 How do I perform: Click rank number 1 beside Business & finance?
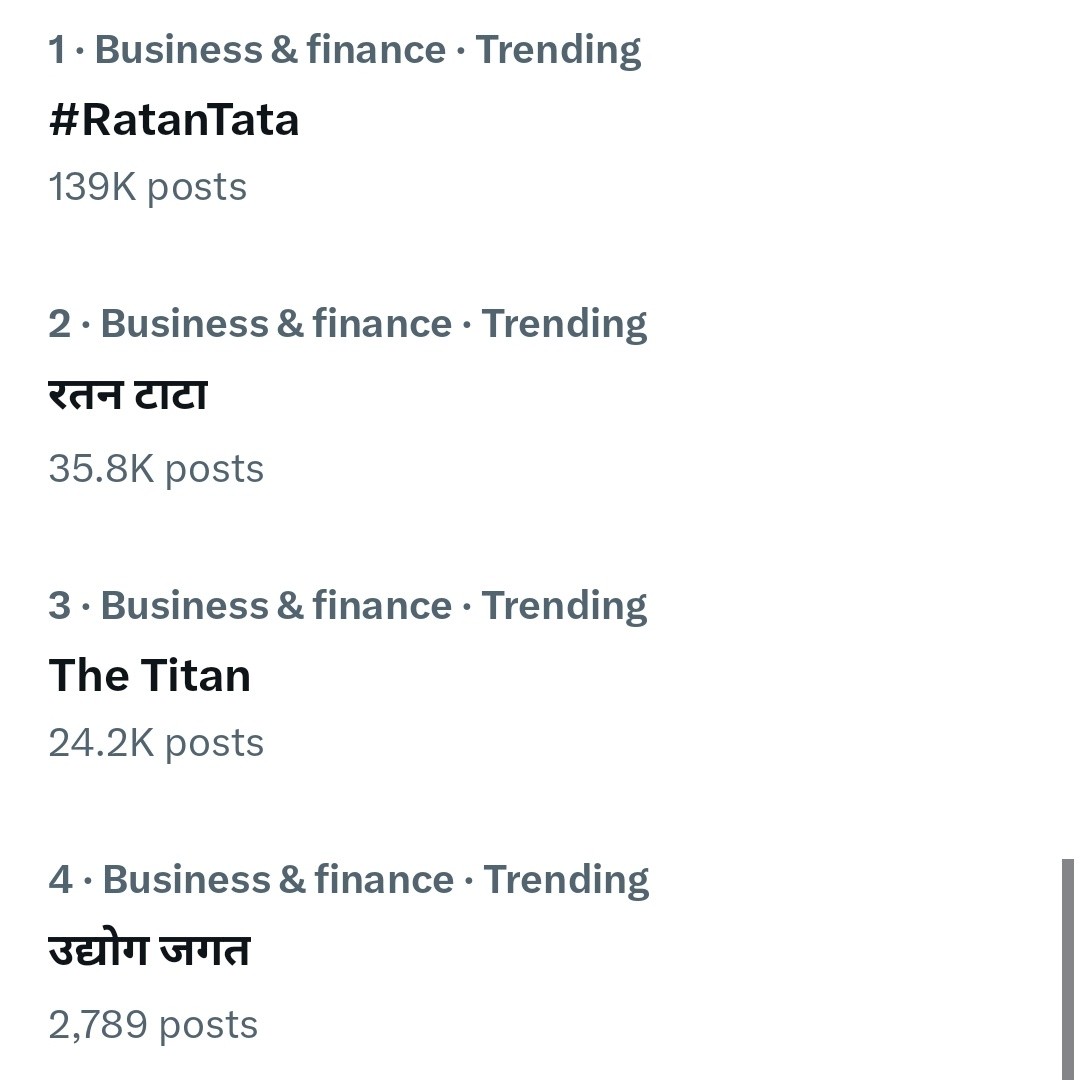(x=56, y=50)
